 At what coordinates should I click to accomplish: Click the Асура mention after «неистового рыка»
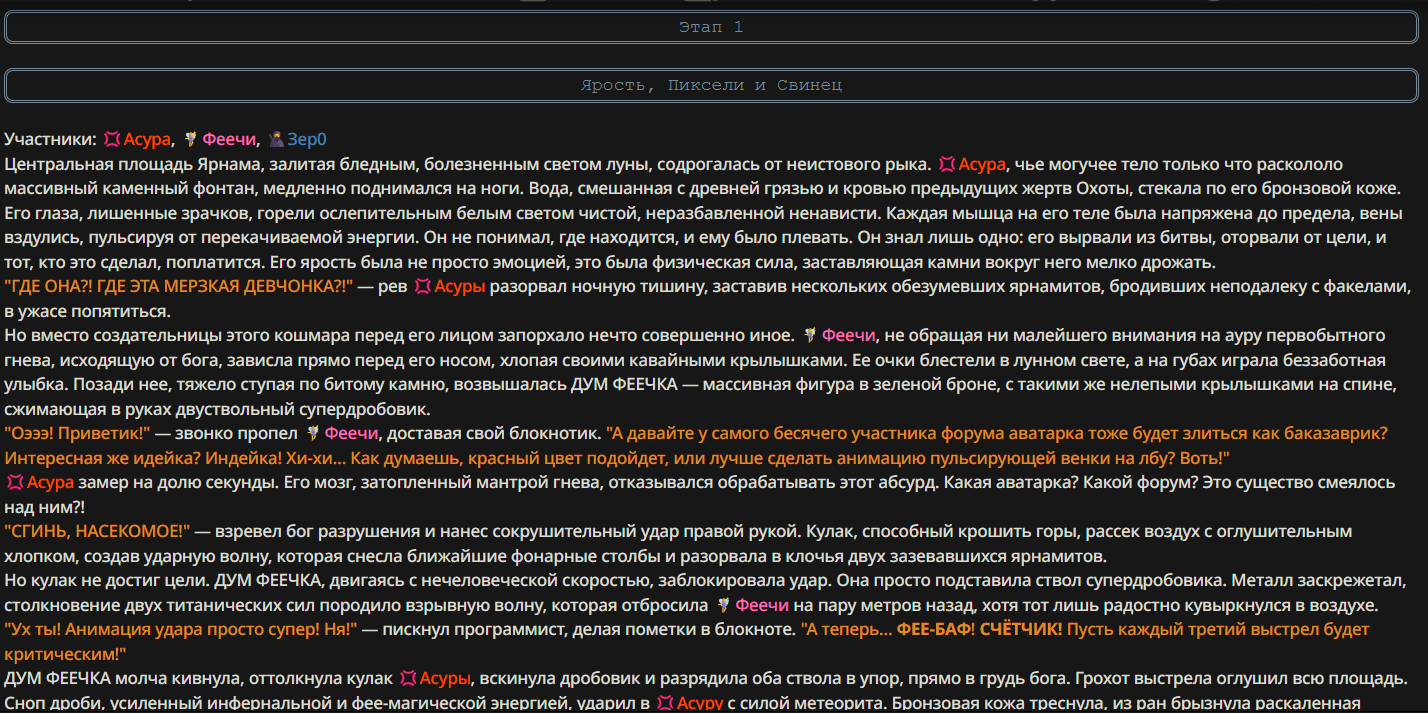coord(982,164)
